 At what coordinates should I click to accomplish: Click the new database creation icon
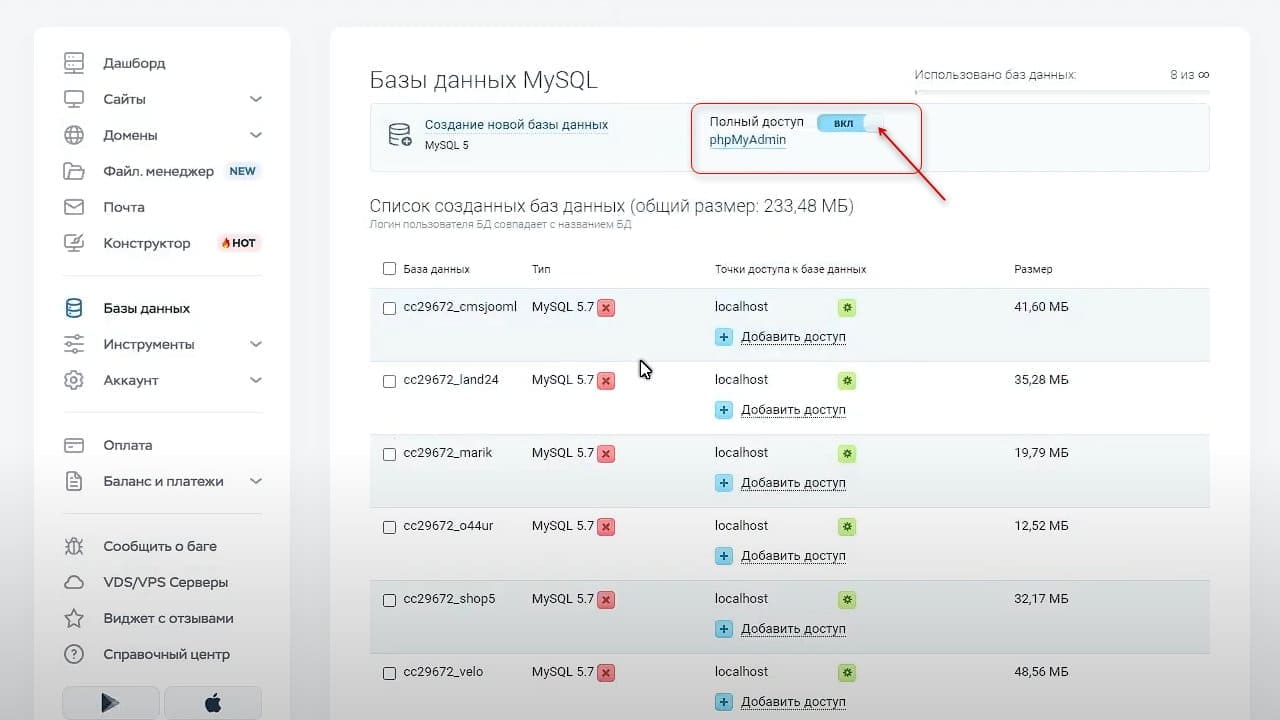pyautogui.click(x=400, y=135)
